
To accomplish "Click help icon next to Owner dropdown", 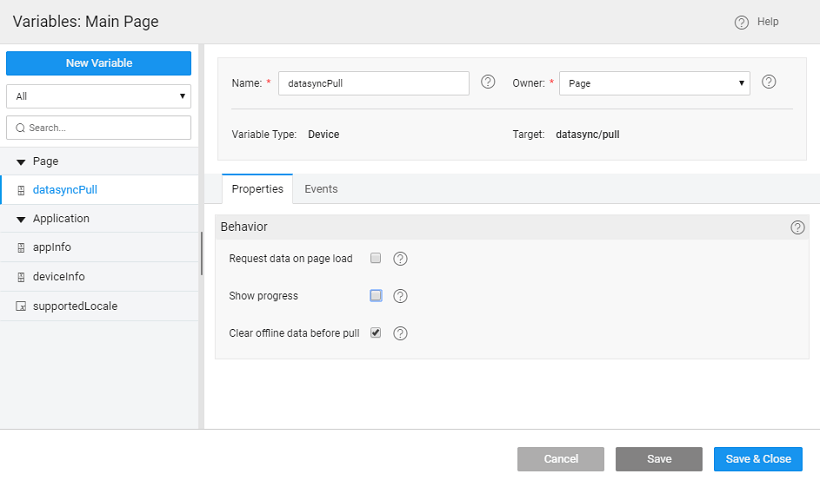I will click(x=769, y=82).
